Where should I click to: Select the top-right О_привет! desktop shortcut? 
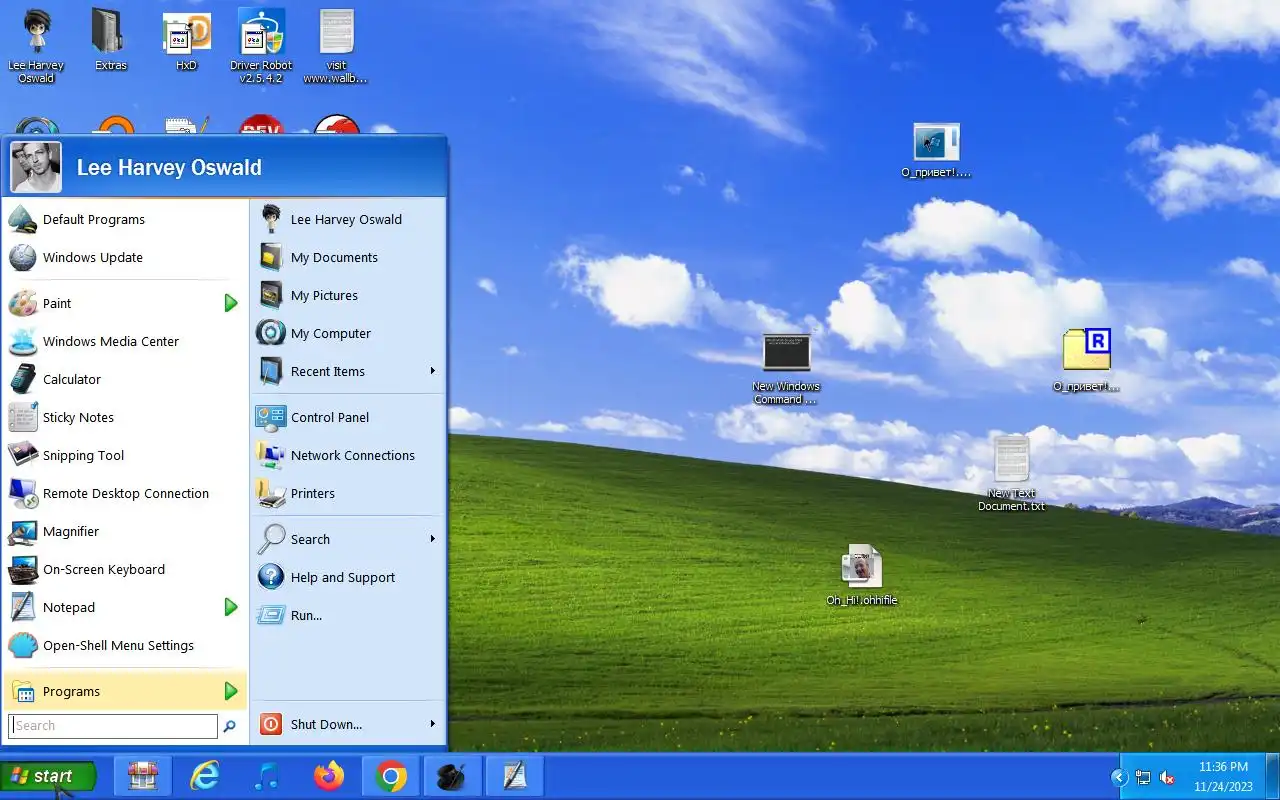(936, 150)
